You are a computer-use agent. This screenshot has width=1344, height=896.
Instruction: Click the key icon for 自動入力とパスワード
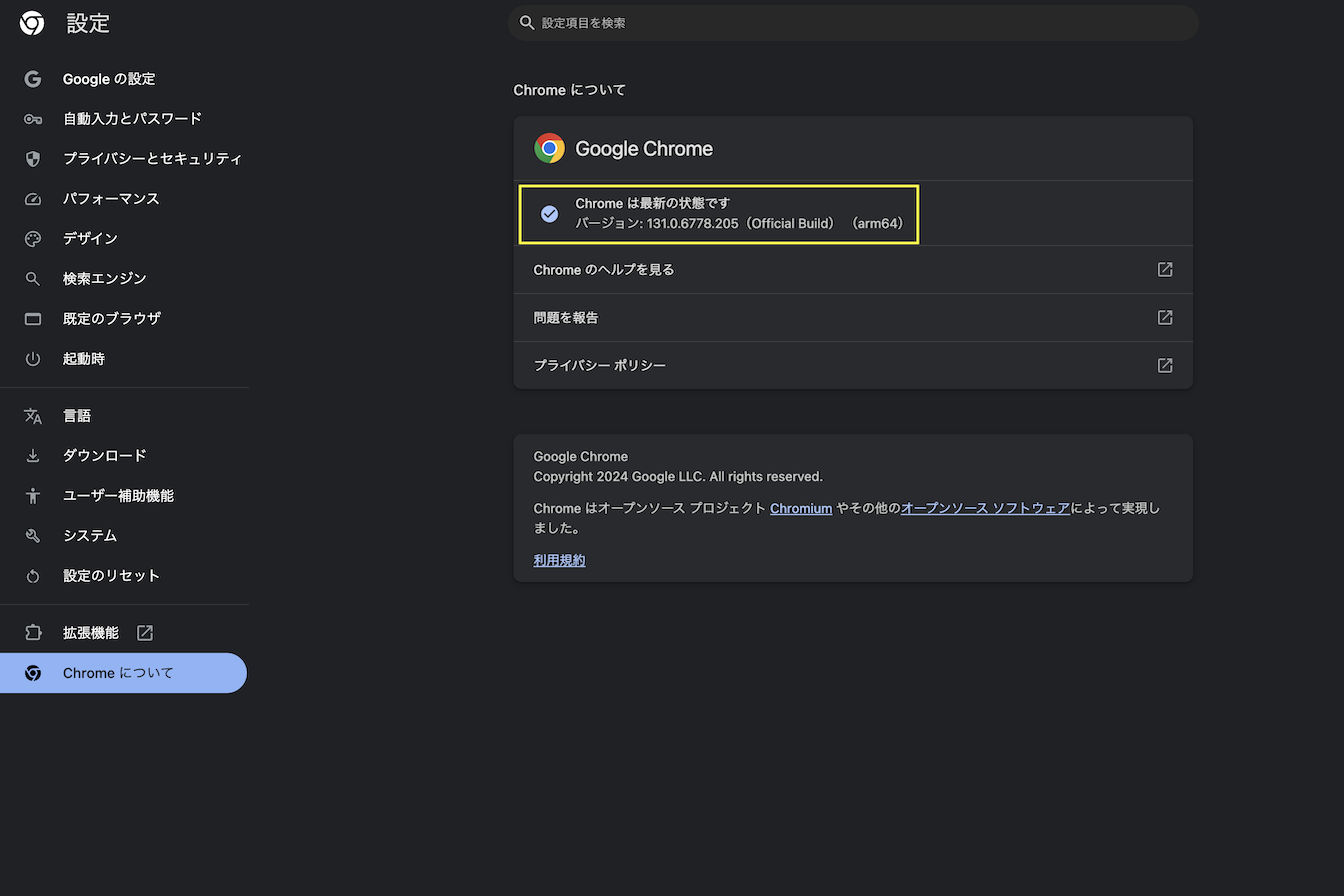pos(33,119)
